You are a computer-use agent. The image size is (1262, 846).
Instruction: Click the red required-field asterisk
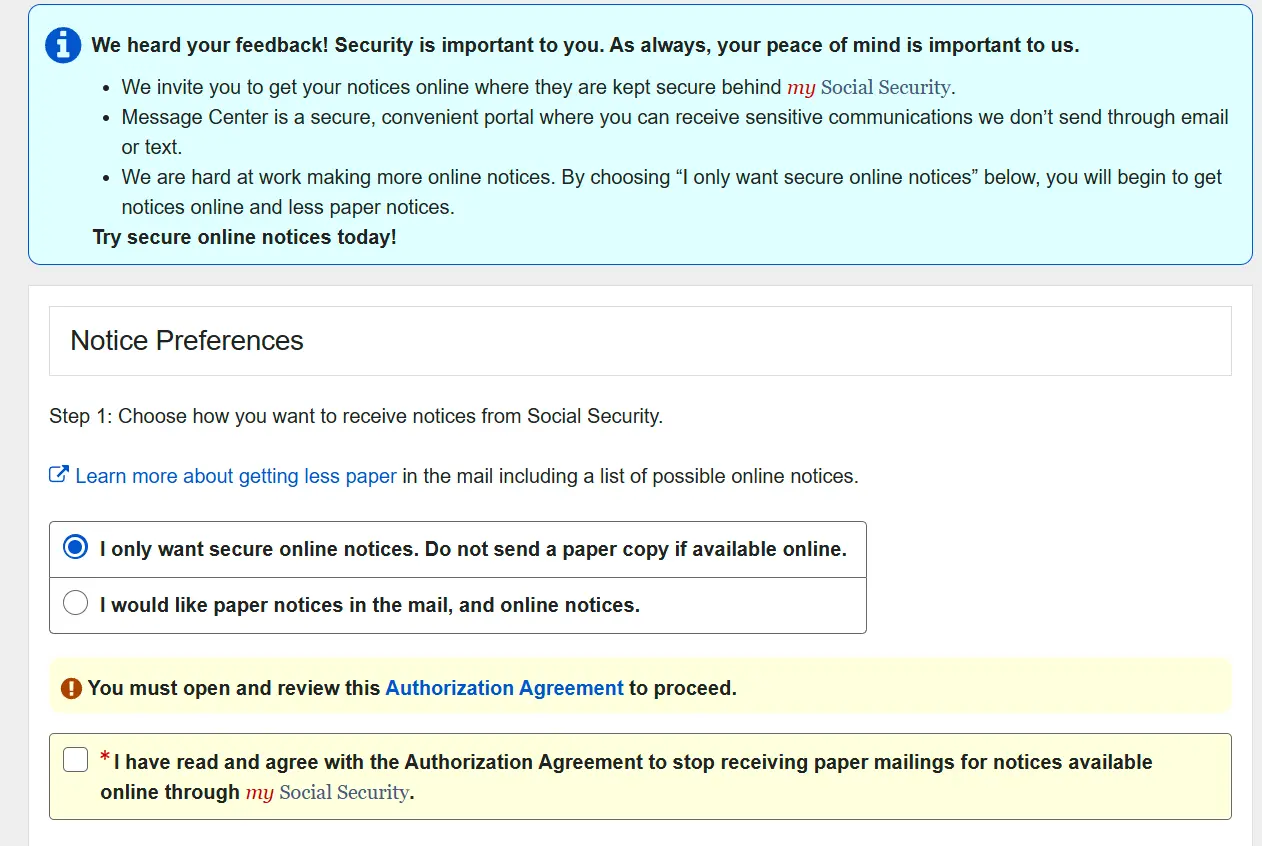click(x=105, y=757)
